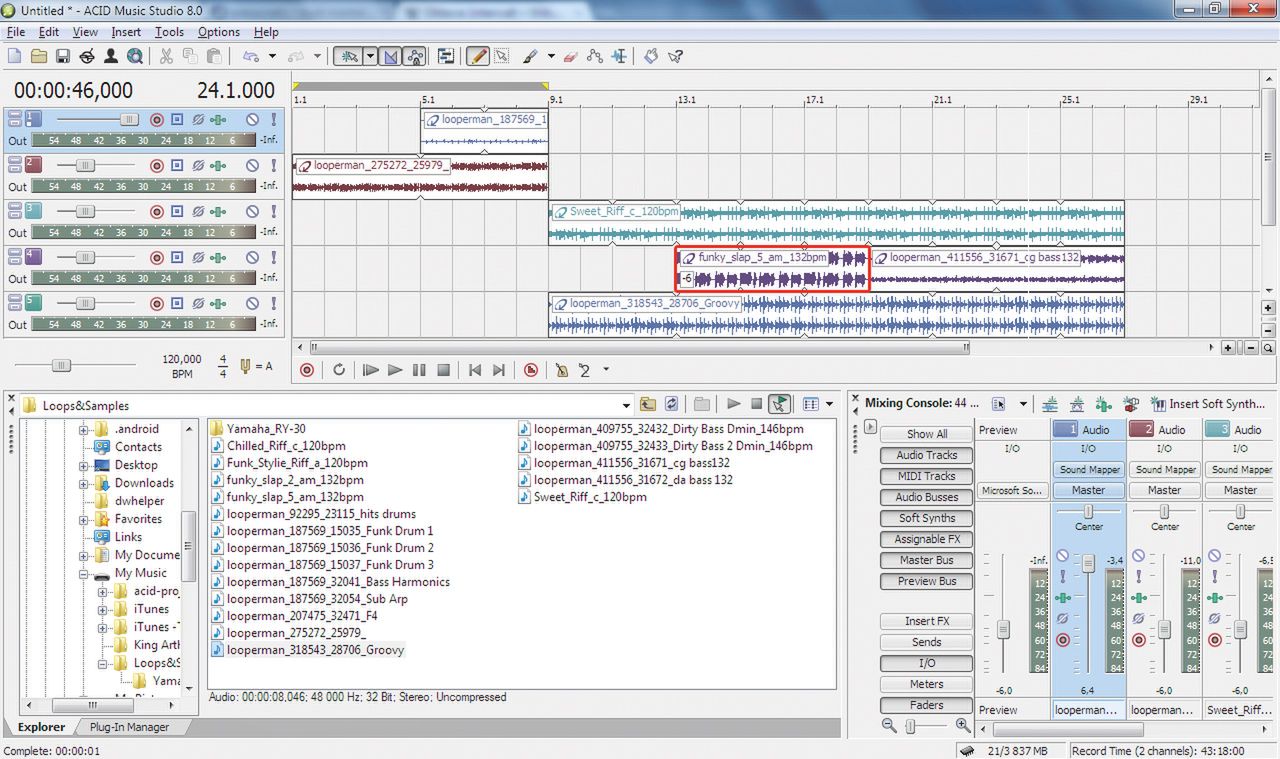The width and height of the screenshot is (1280, 759).
Task: Expand the Downloads folder in tree
Action: pos(85,483)
